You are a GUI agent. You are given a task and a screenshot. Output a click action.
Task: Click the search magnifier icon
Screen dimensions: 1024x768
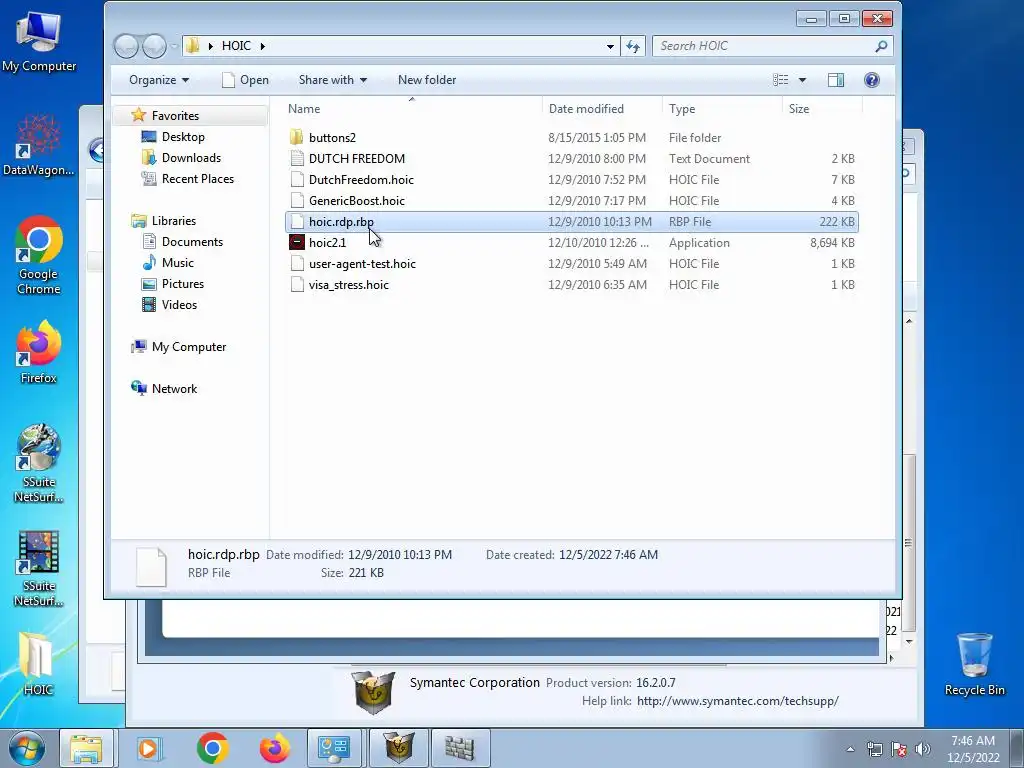(x=881, y=46)
